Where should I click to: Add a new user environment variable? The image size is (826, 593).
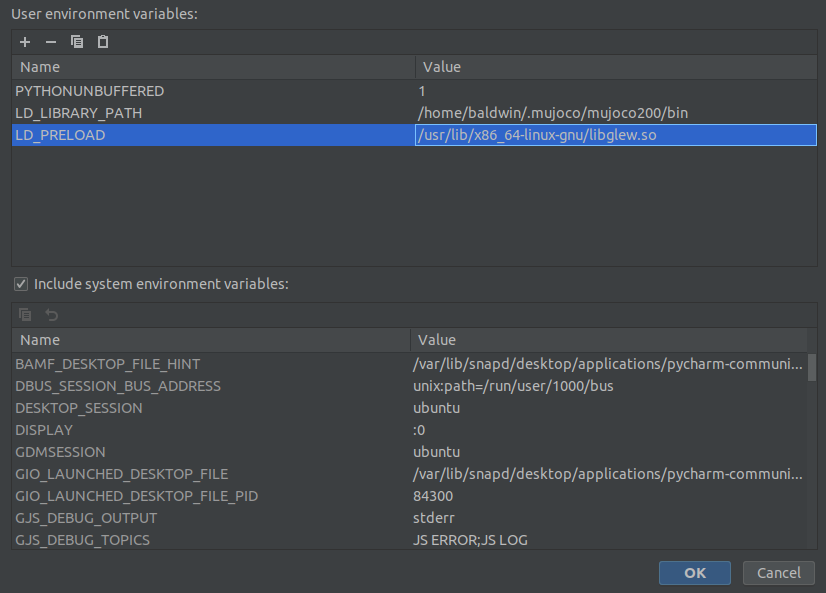[x=24, y=42]
